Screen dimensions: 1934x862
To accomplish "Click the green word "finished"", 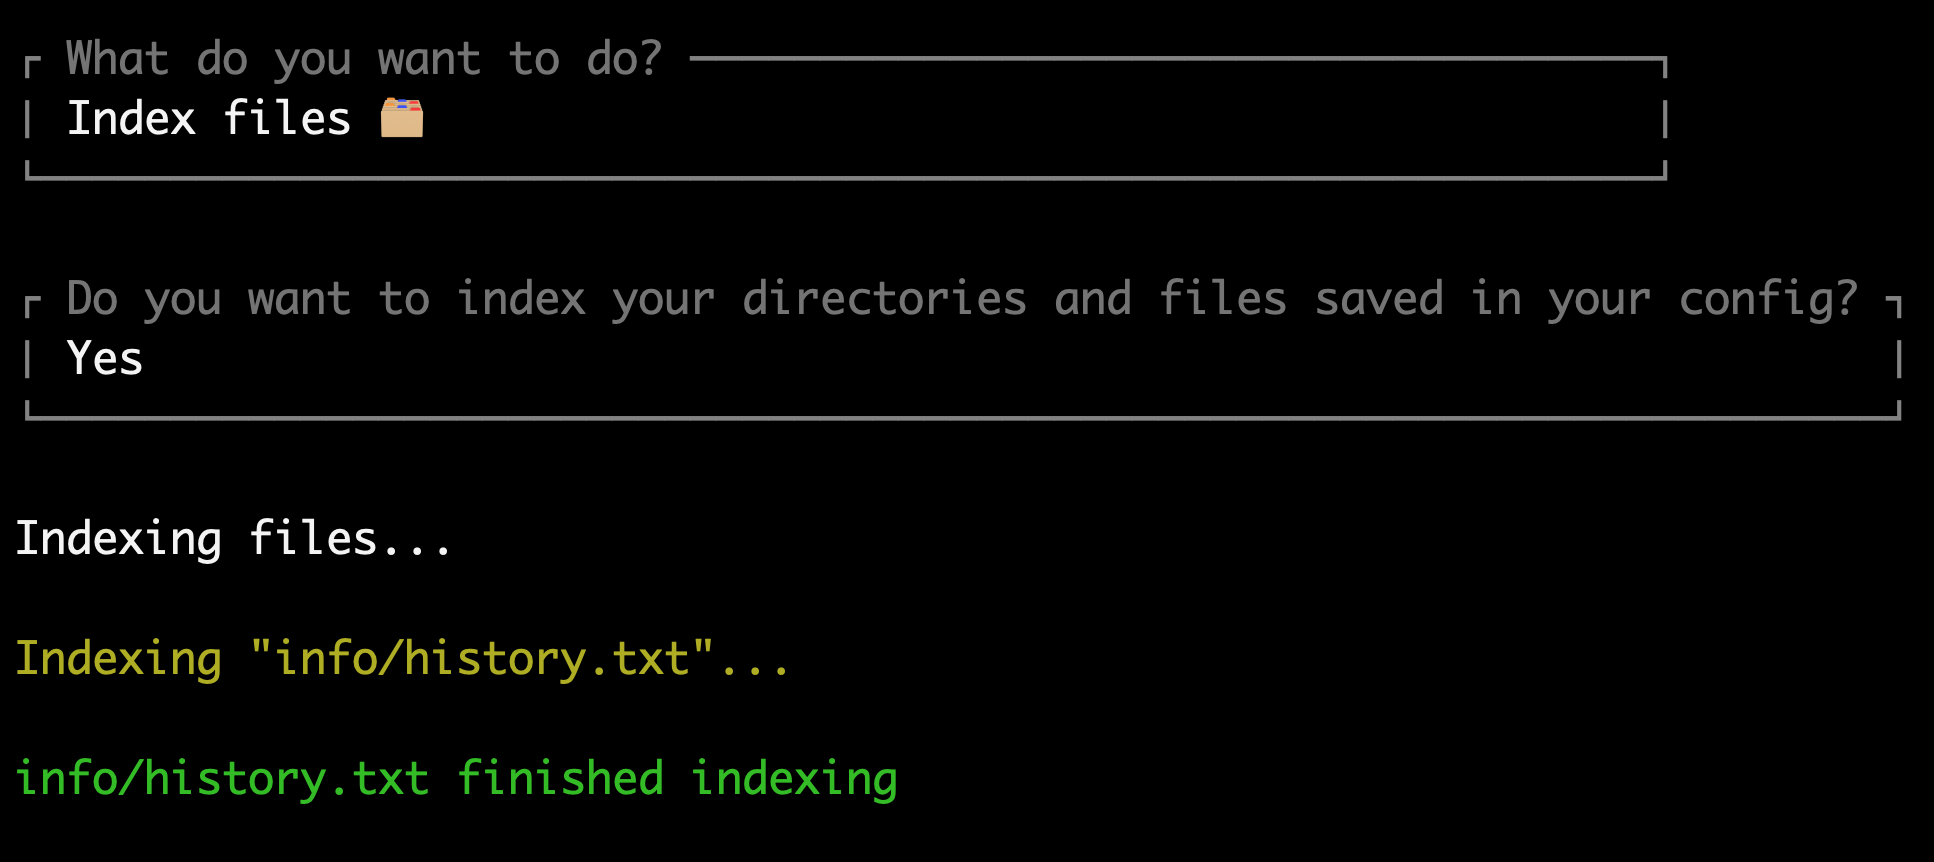I will pyautogui.click(x=560, y=778).
